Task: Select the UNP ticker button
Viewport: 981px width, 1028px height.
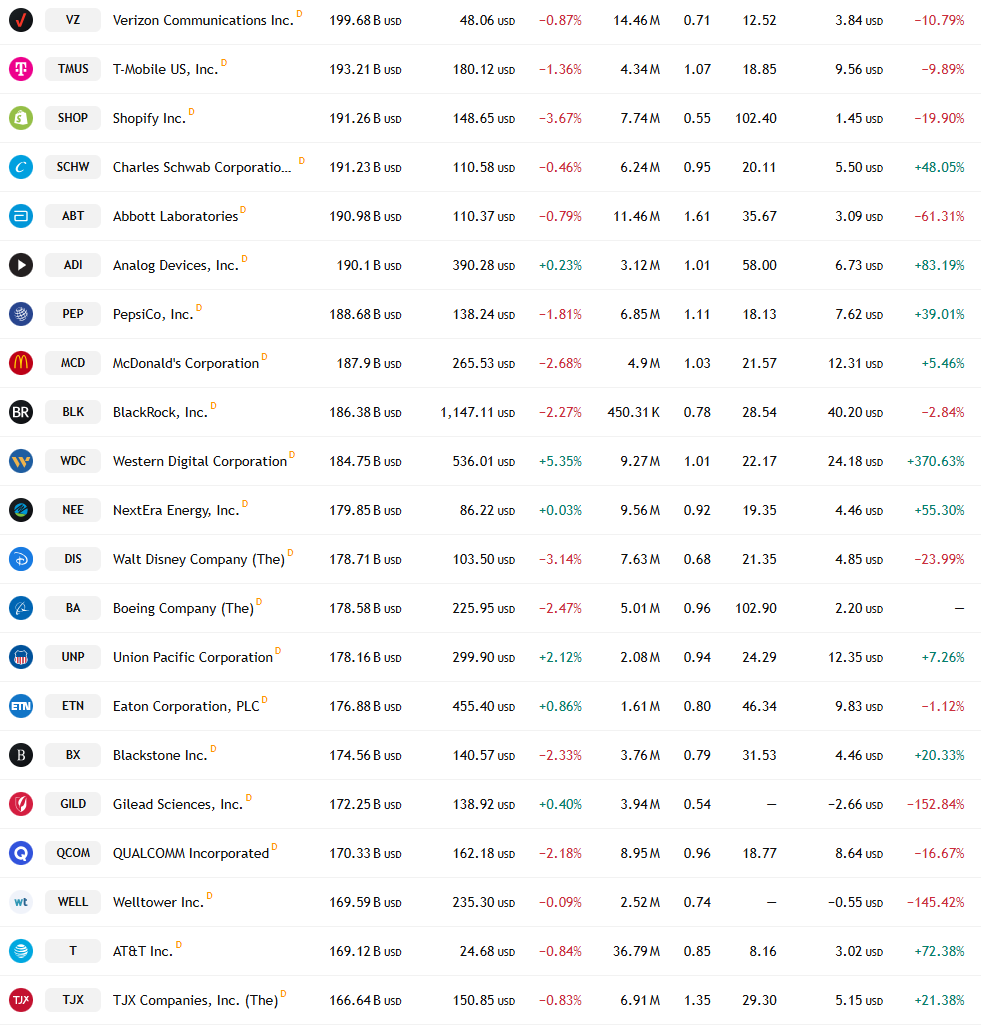Action: pyautogui.click(x=73, y=657)
